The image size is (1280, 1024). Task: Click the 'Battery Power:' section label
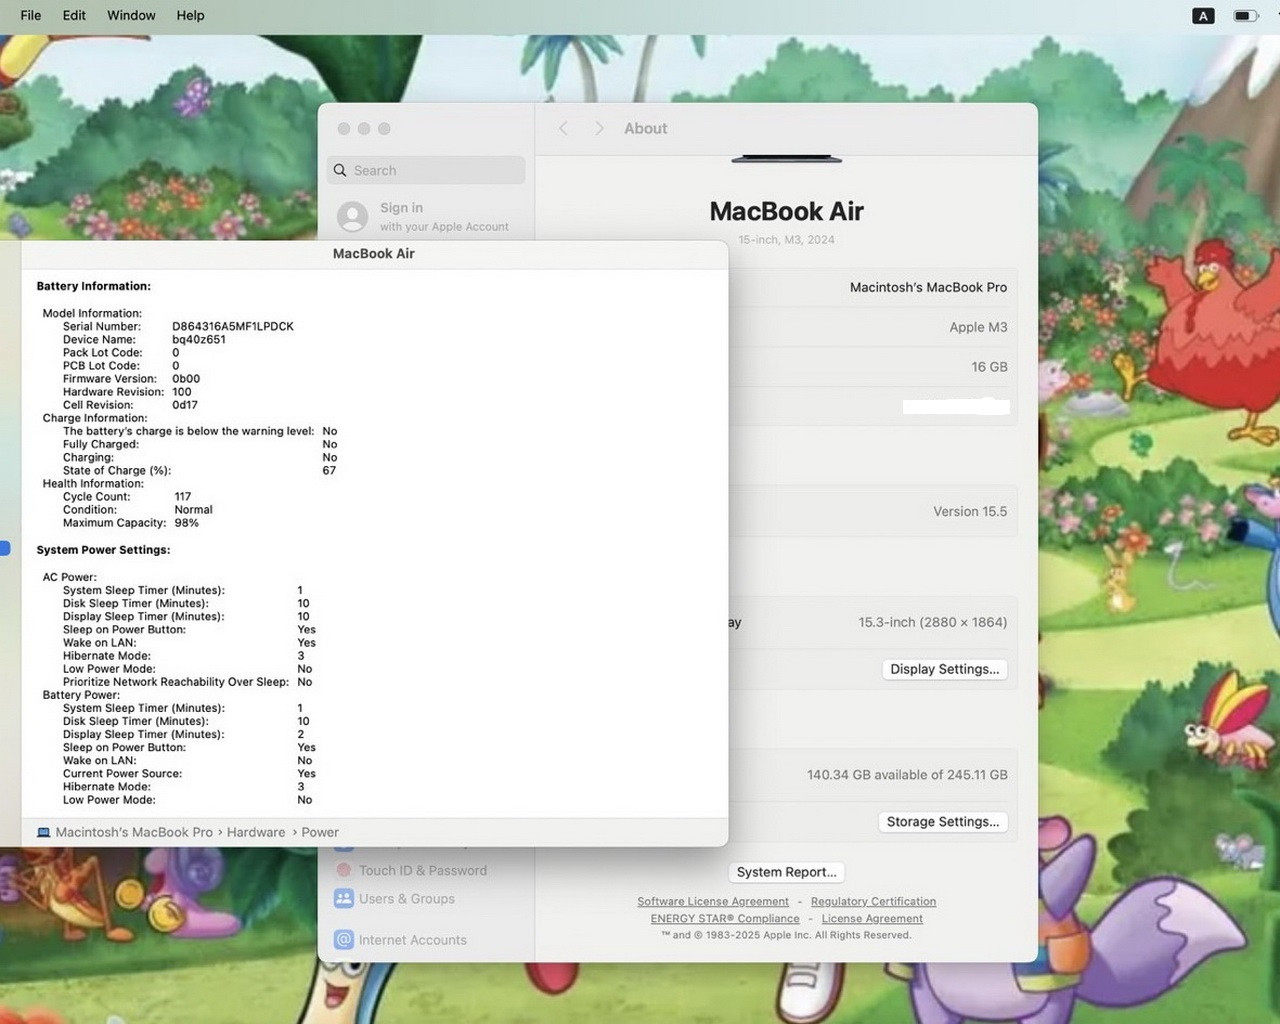81,695
